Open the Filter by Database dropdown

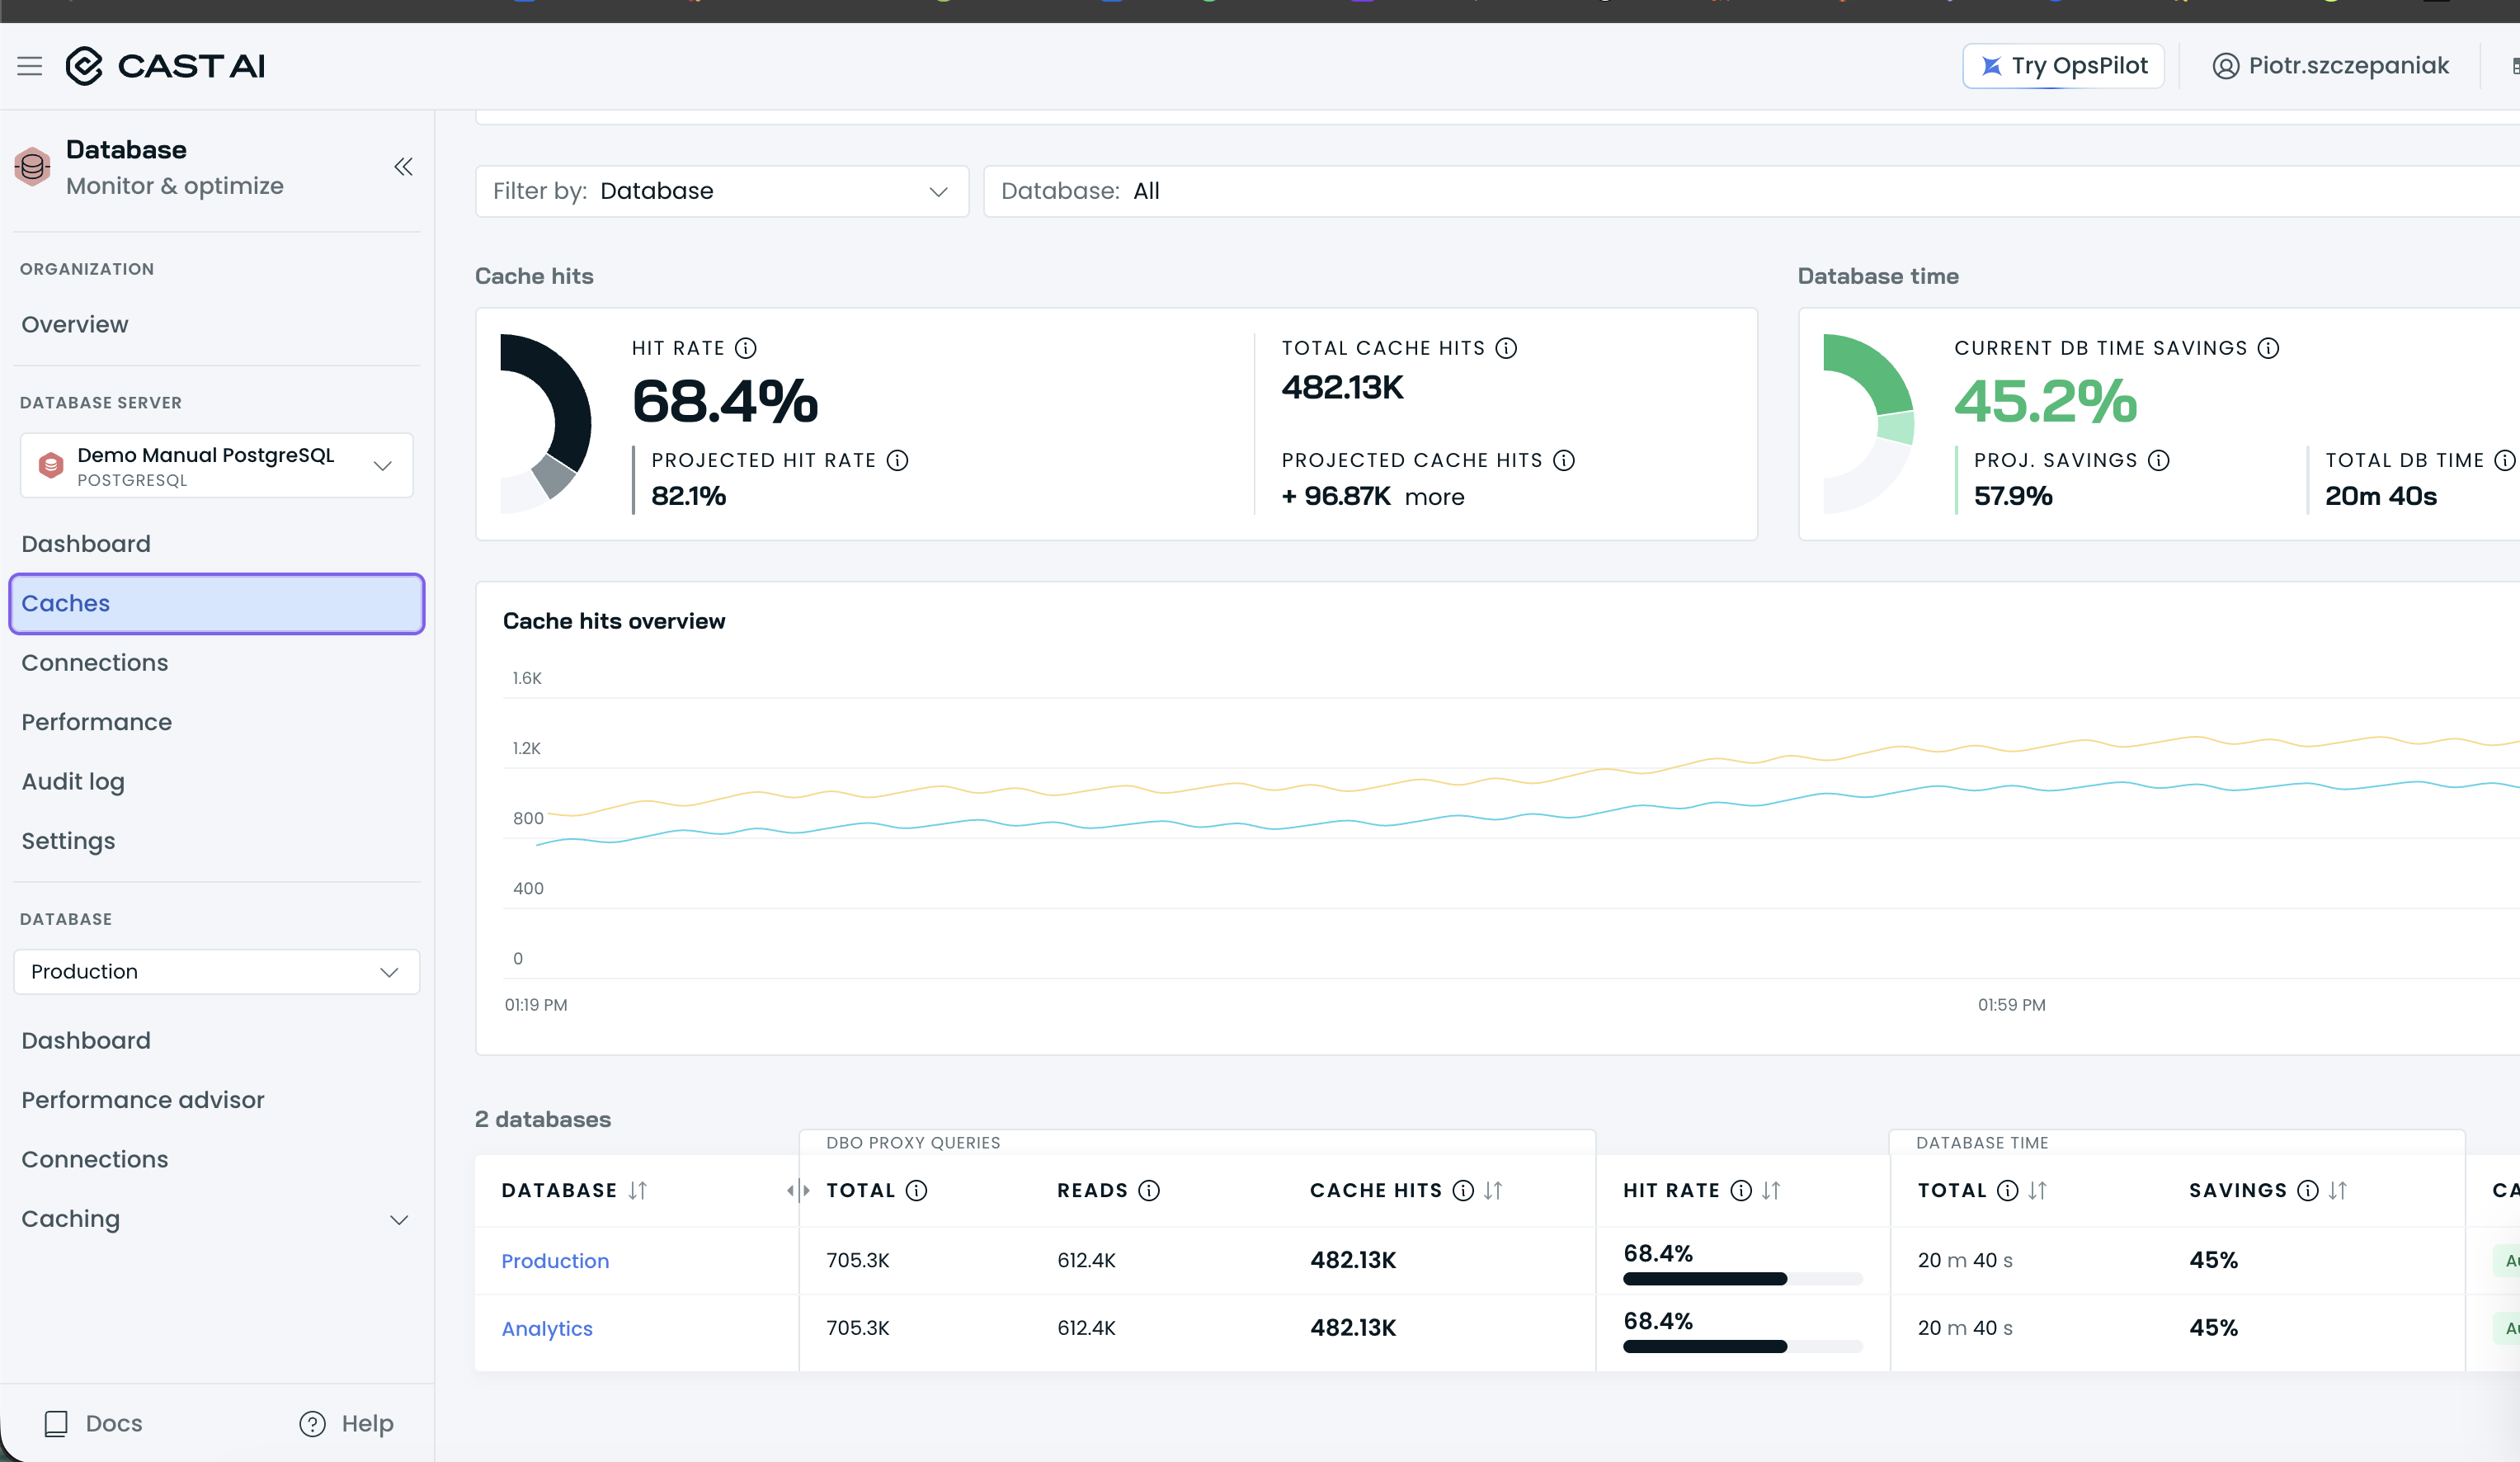pos(722,191)
